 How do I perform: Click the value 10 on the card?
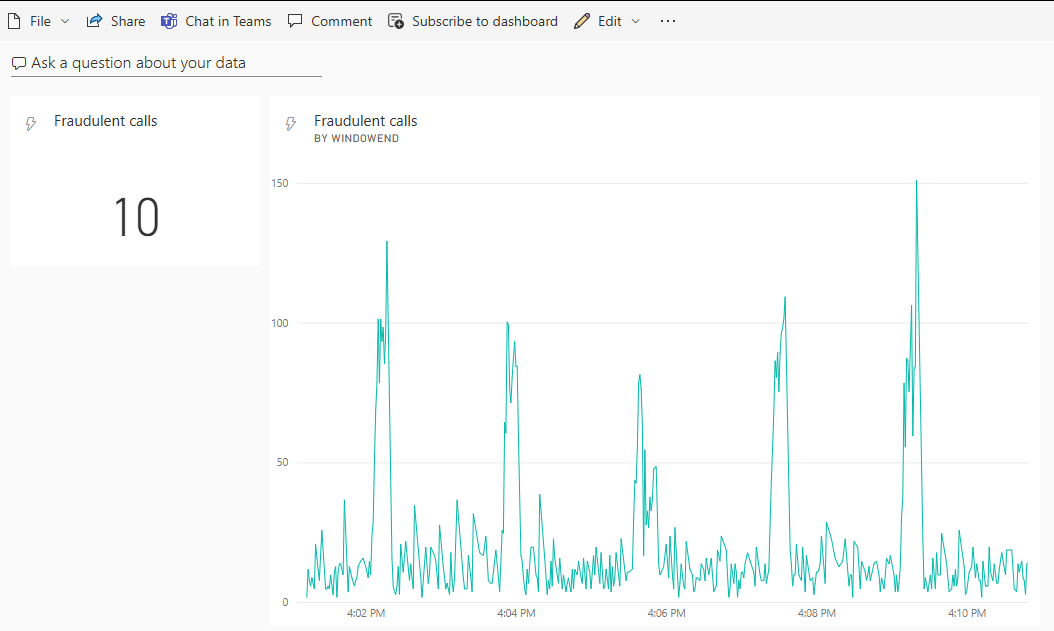pyautogui.click(x=136, y=217)
